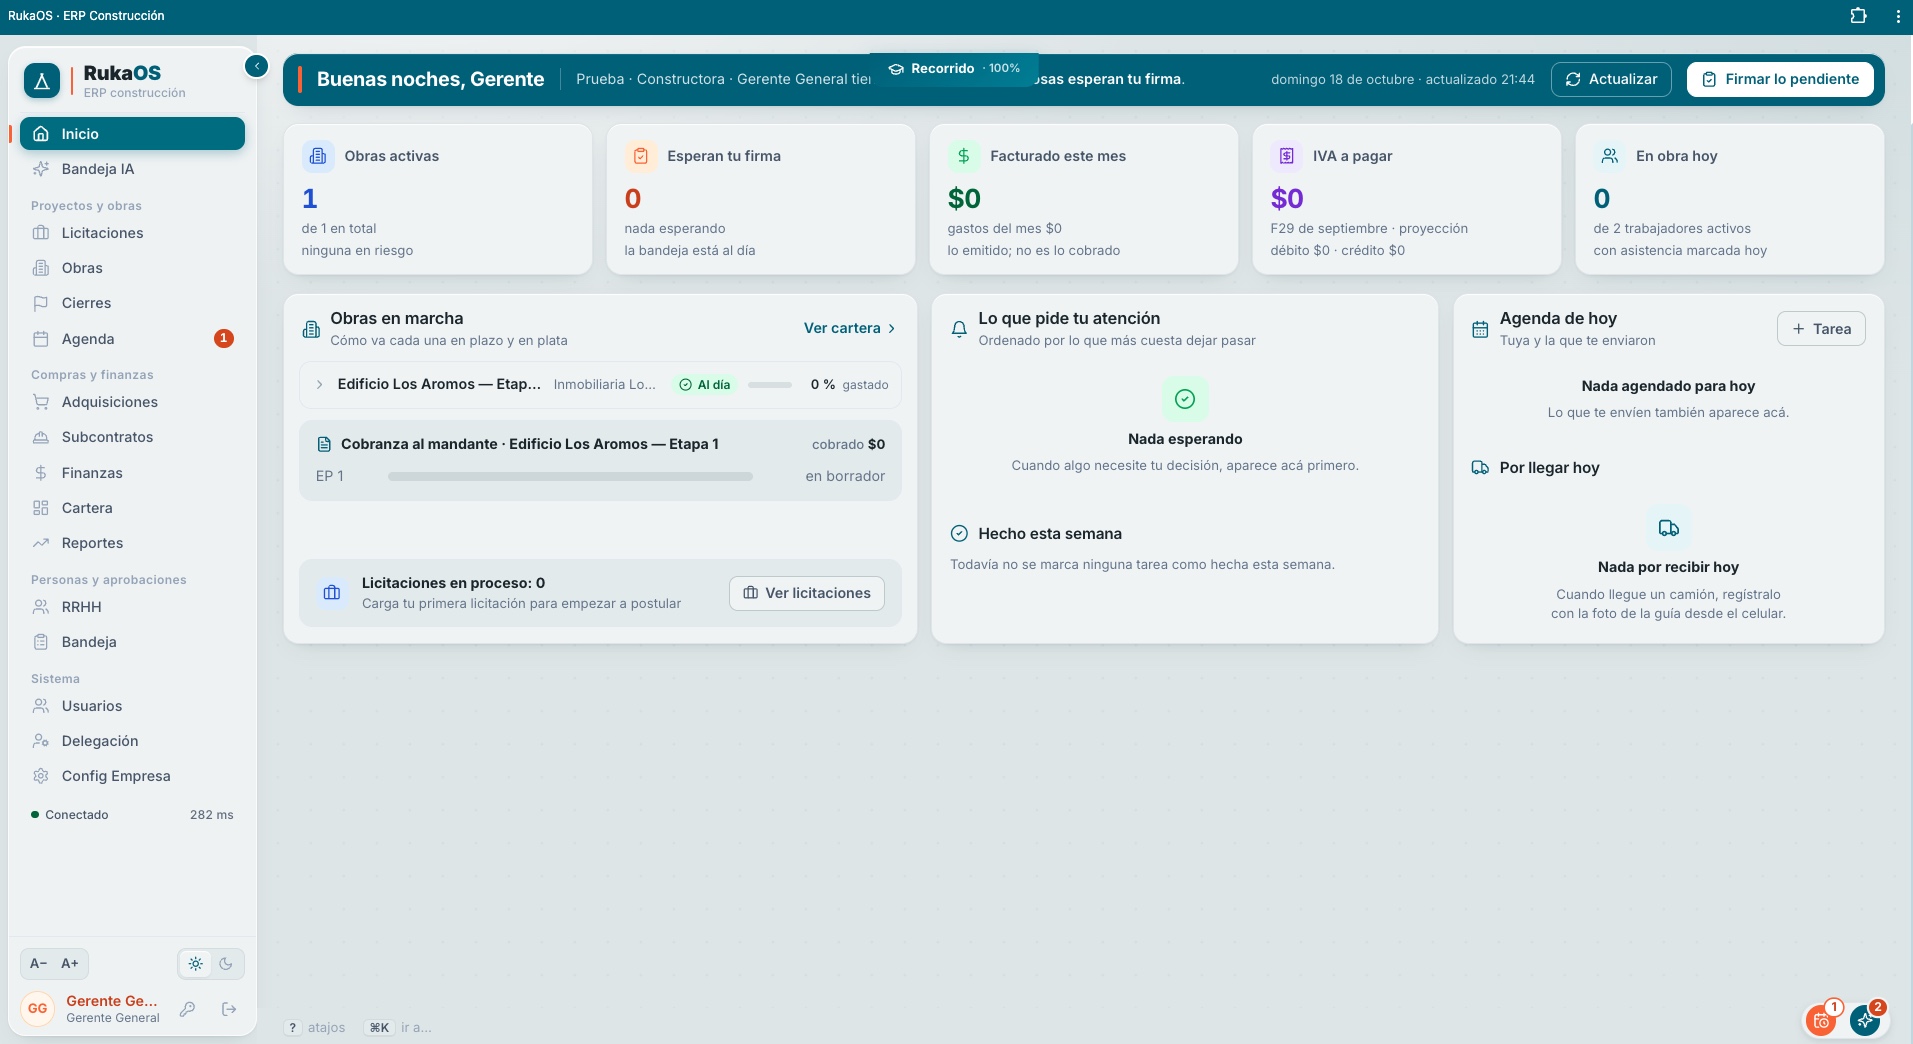Screen dimensions: 1913x1044
Task: Open the atajos shortcuts help button
Action: coord(315,1027)
